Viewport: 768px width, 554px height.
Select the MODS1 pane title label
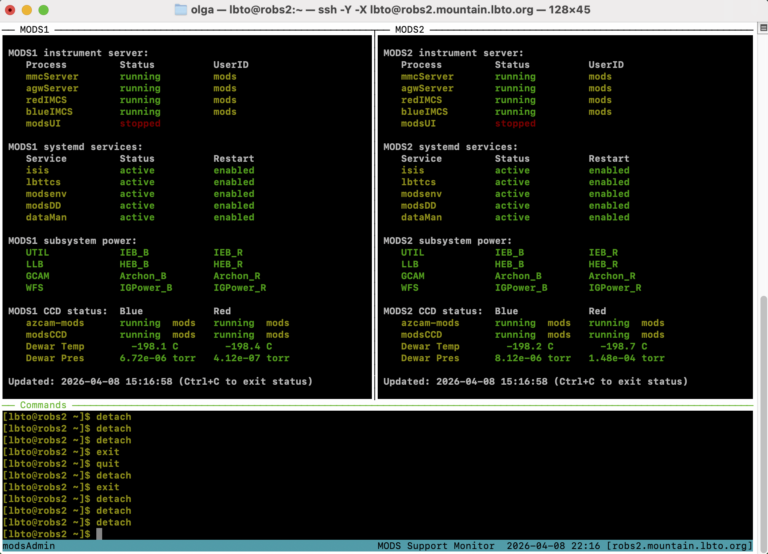tap(34, 30)
